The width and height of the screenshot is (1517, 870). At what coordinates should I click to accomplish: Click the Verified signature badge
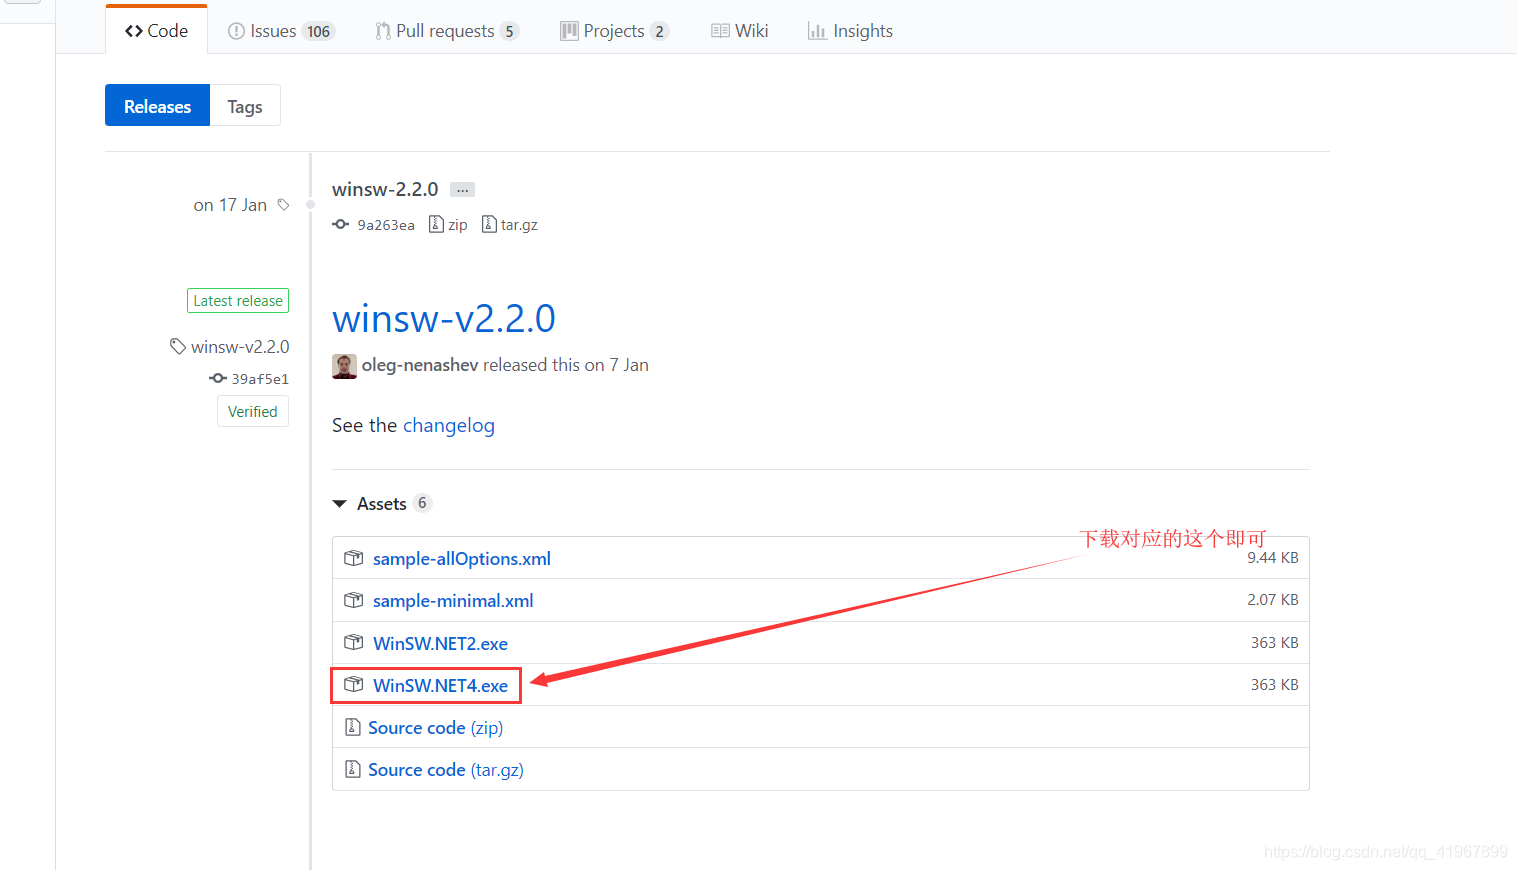point(253,411)
